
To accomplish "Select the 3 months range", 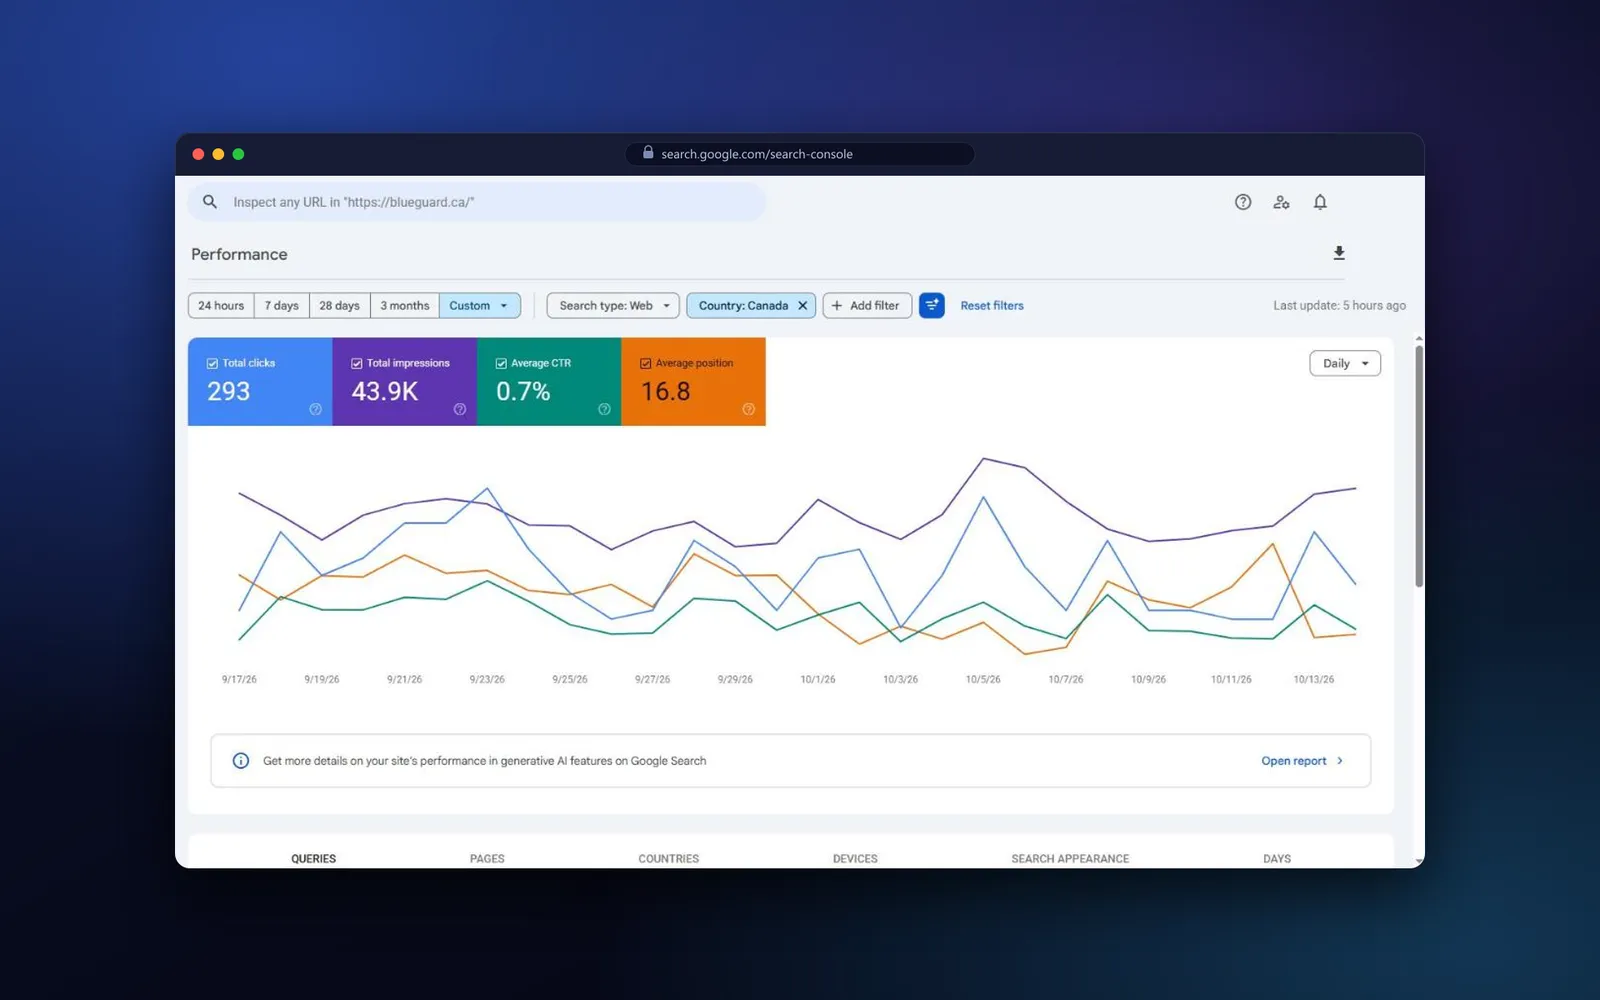I will click(x=404, y=306).
